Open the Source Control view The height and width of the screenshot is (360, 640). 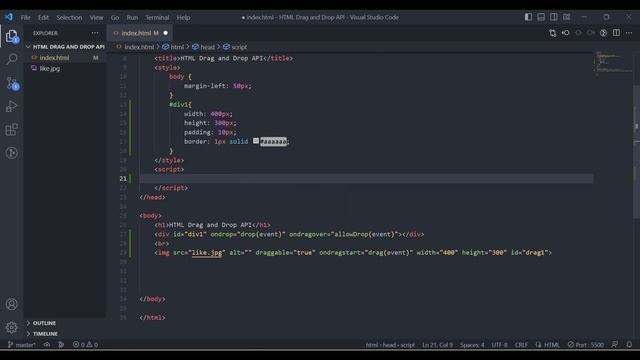tap(12, 83)
